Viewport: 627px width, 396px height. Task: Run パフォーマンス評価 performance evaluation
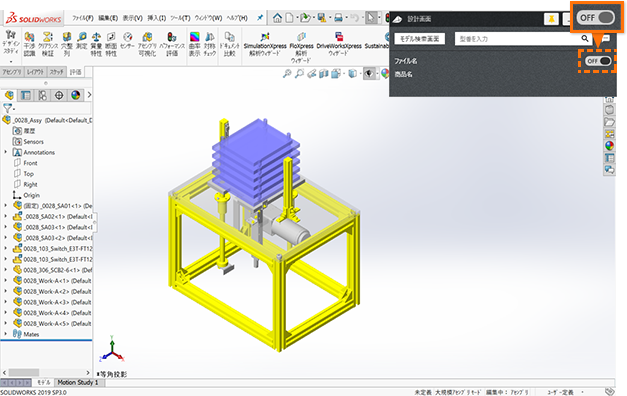(x=172, y=44)
